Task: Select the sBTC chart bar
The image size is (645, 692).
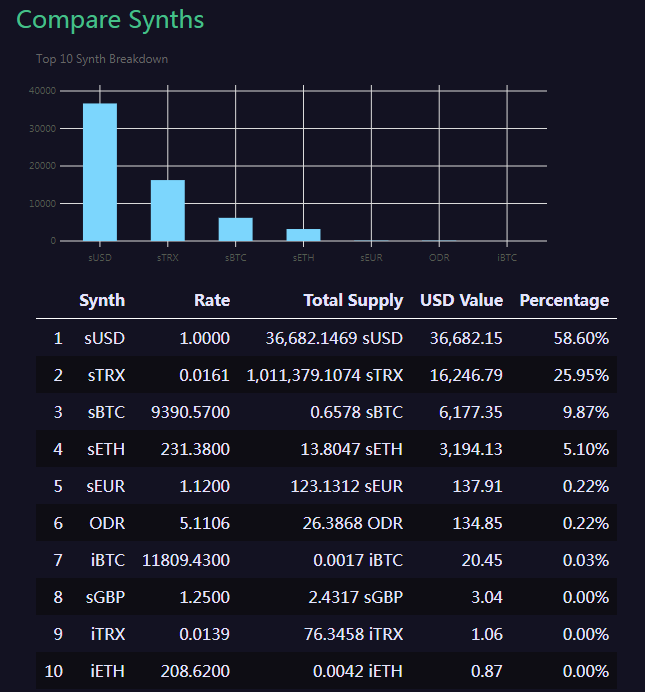Action: [236, 229]
